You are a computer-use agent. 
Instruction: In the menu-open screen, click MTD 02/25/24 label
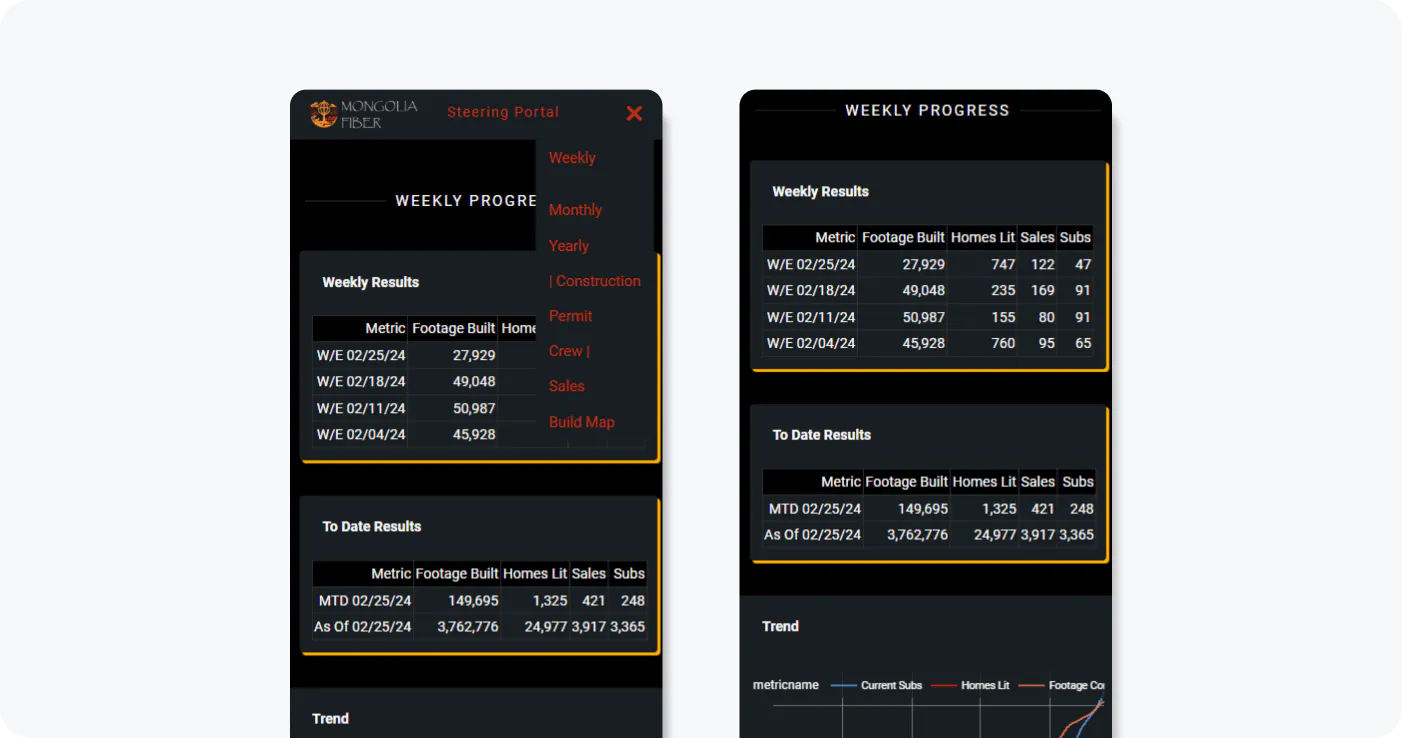pyautogui.click(x=365, y=601)
